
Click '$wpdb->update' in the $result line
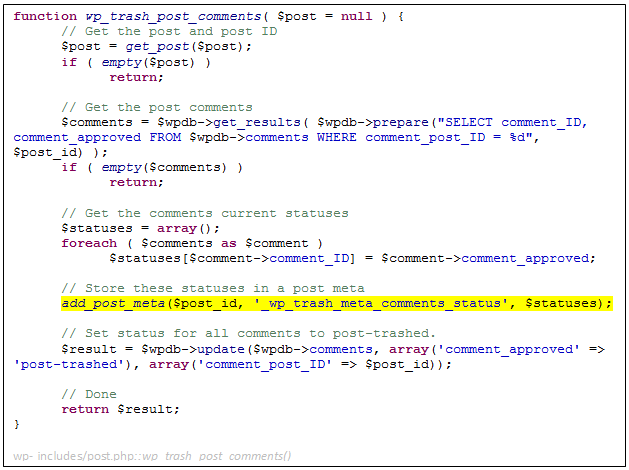pos(193,349)
